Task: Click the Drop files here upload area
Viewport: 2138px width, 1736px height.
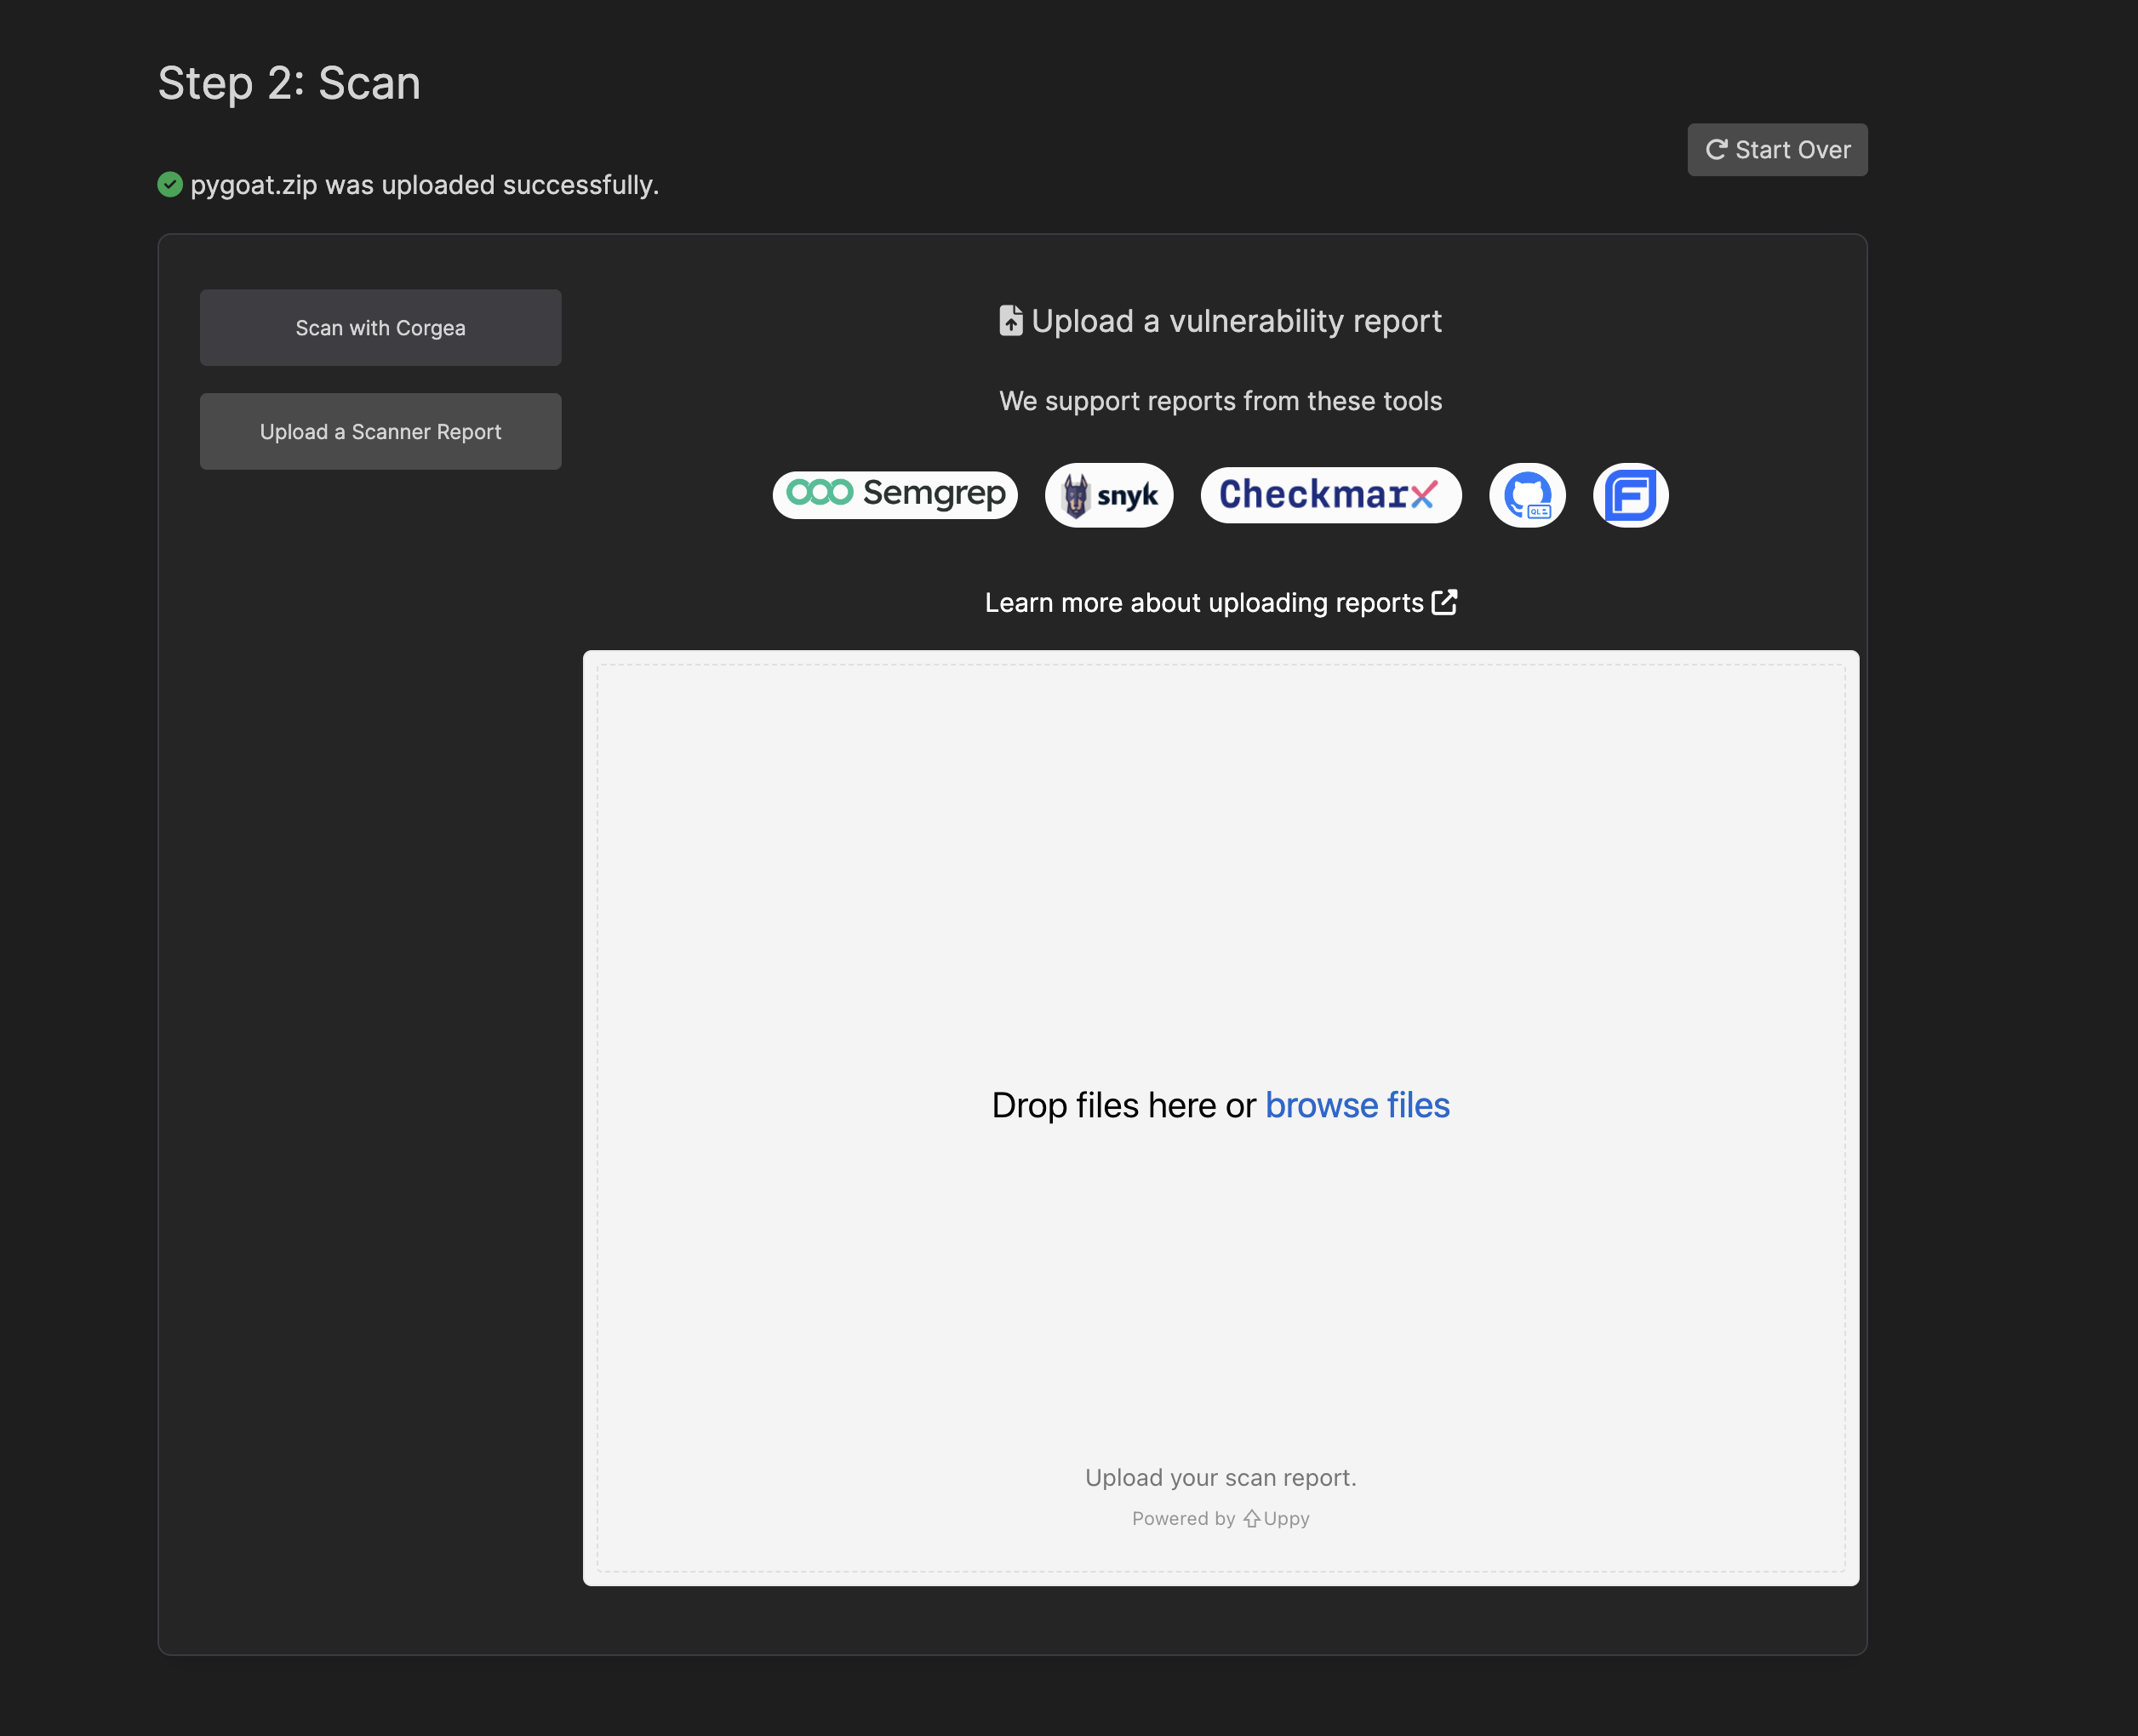Action: [1220, 1118]
